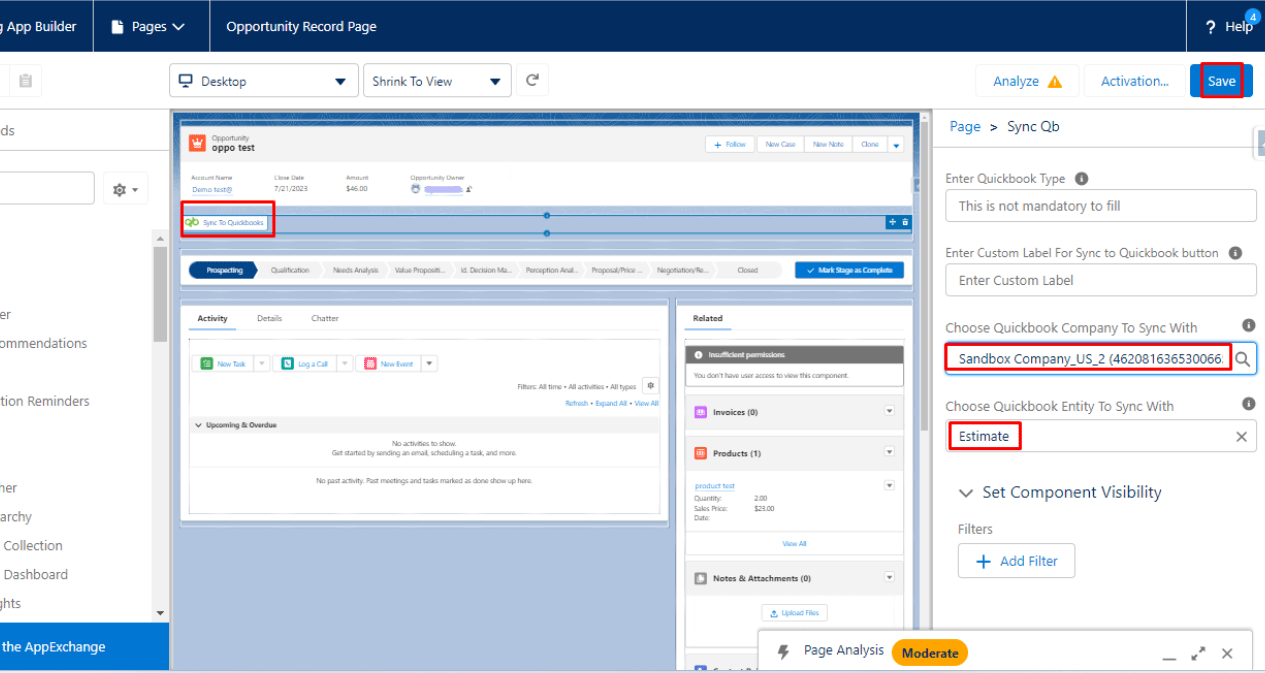Image resolution: width=1265 pixels, height=673 pixels.
Task: Click the paste clipboard icon in toolbar
Action: [25, 81]
